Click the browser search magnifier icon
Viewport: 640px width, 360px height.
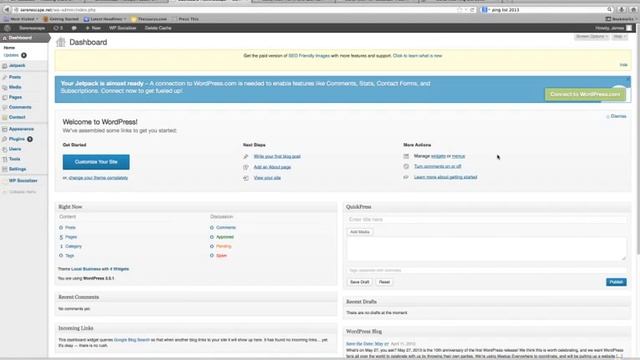pos(609,9)
